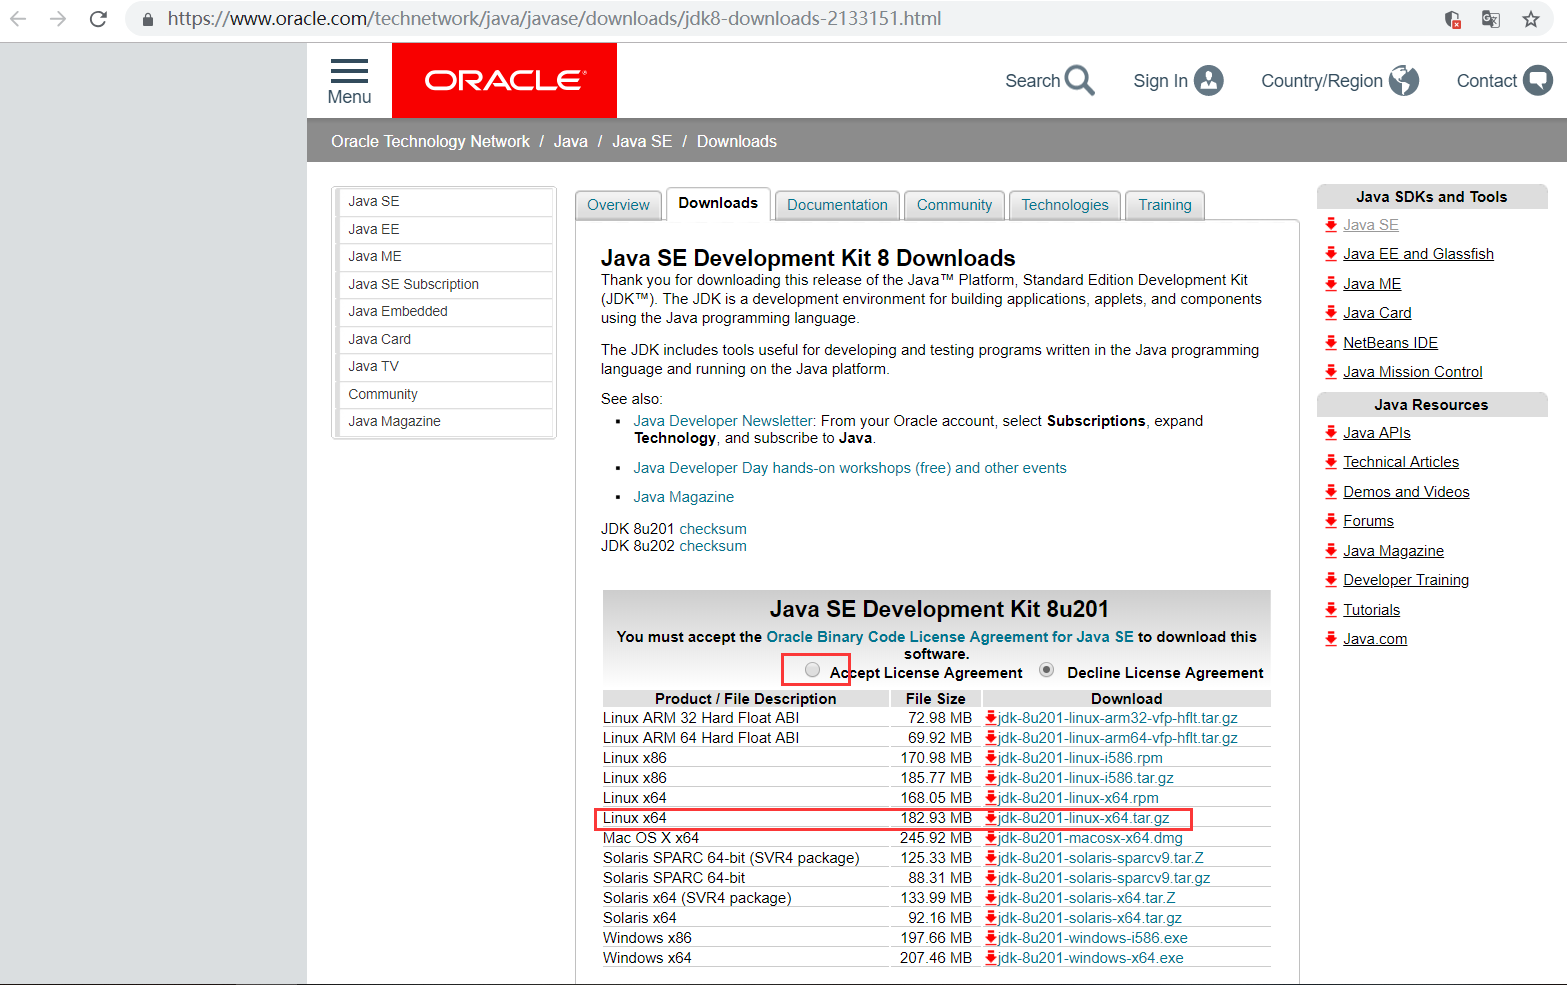Click the Java SE breadcrumb link

click(642, 142)
